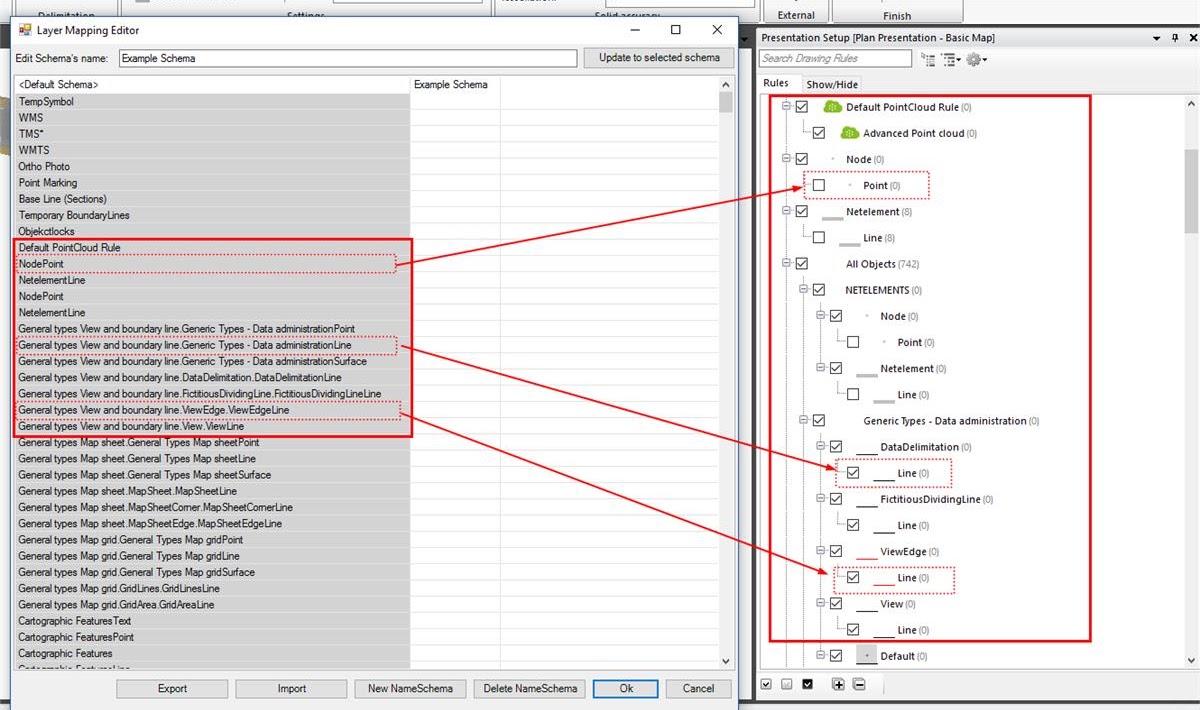Open the Presentation Setup panel options arrow

tap(1157, 38)
